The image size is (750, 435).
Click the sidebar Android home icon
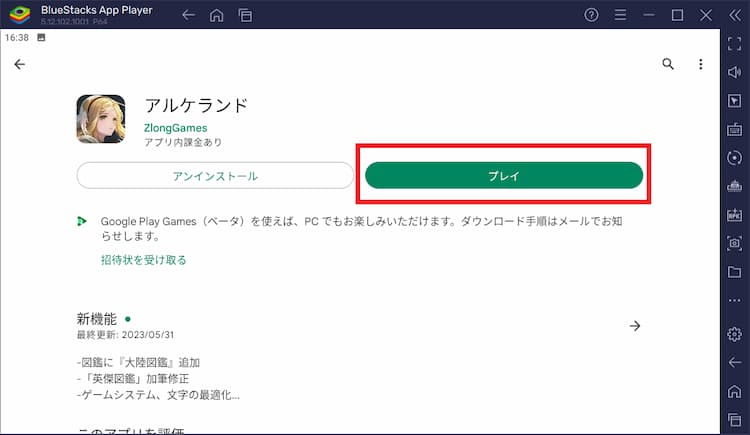734,391
